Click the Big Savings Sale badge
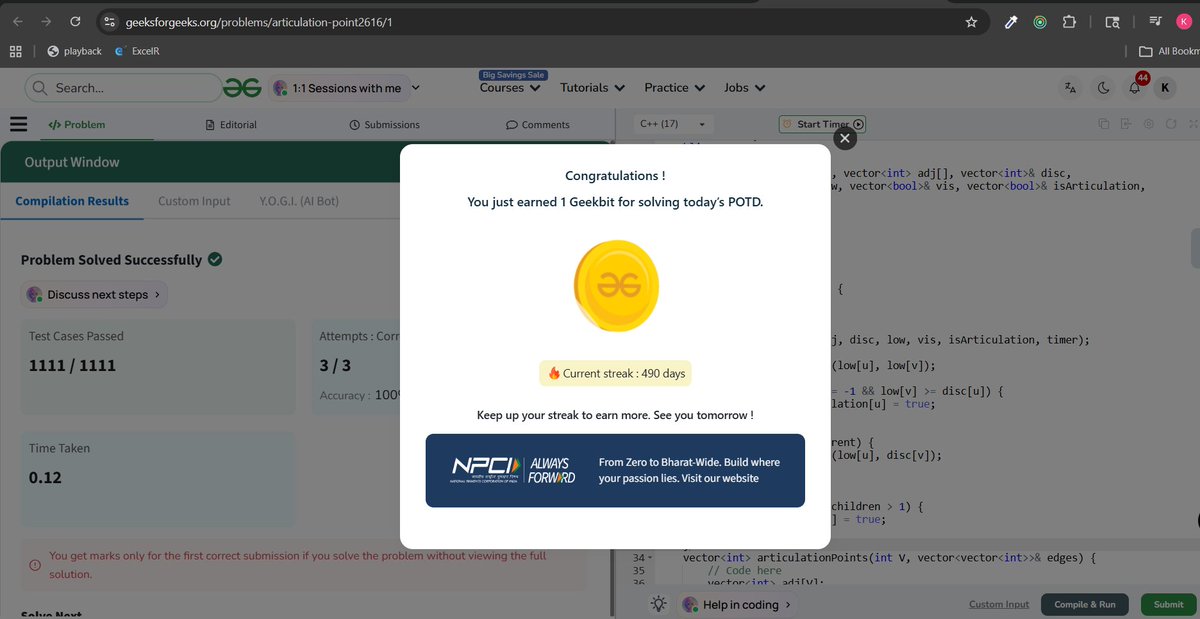The image size is (1200, 619). pos(513,74)
